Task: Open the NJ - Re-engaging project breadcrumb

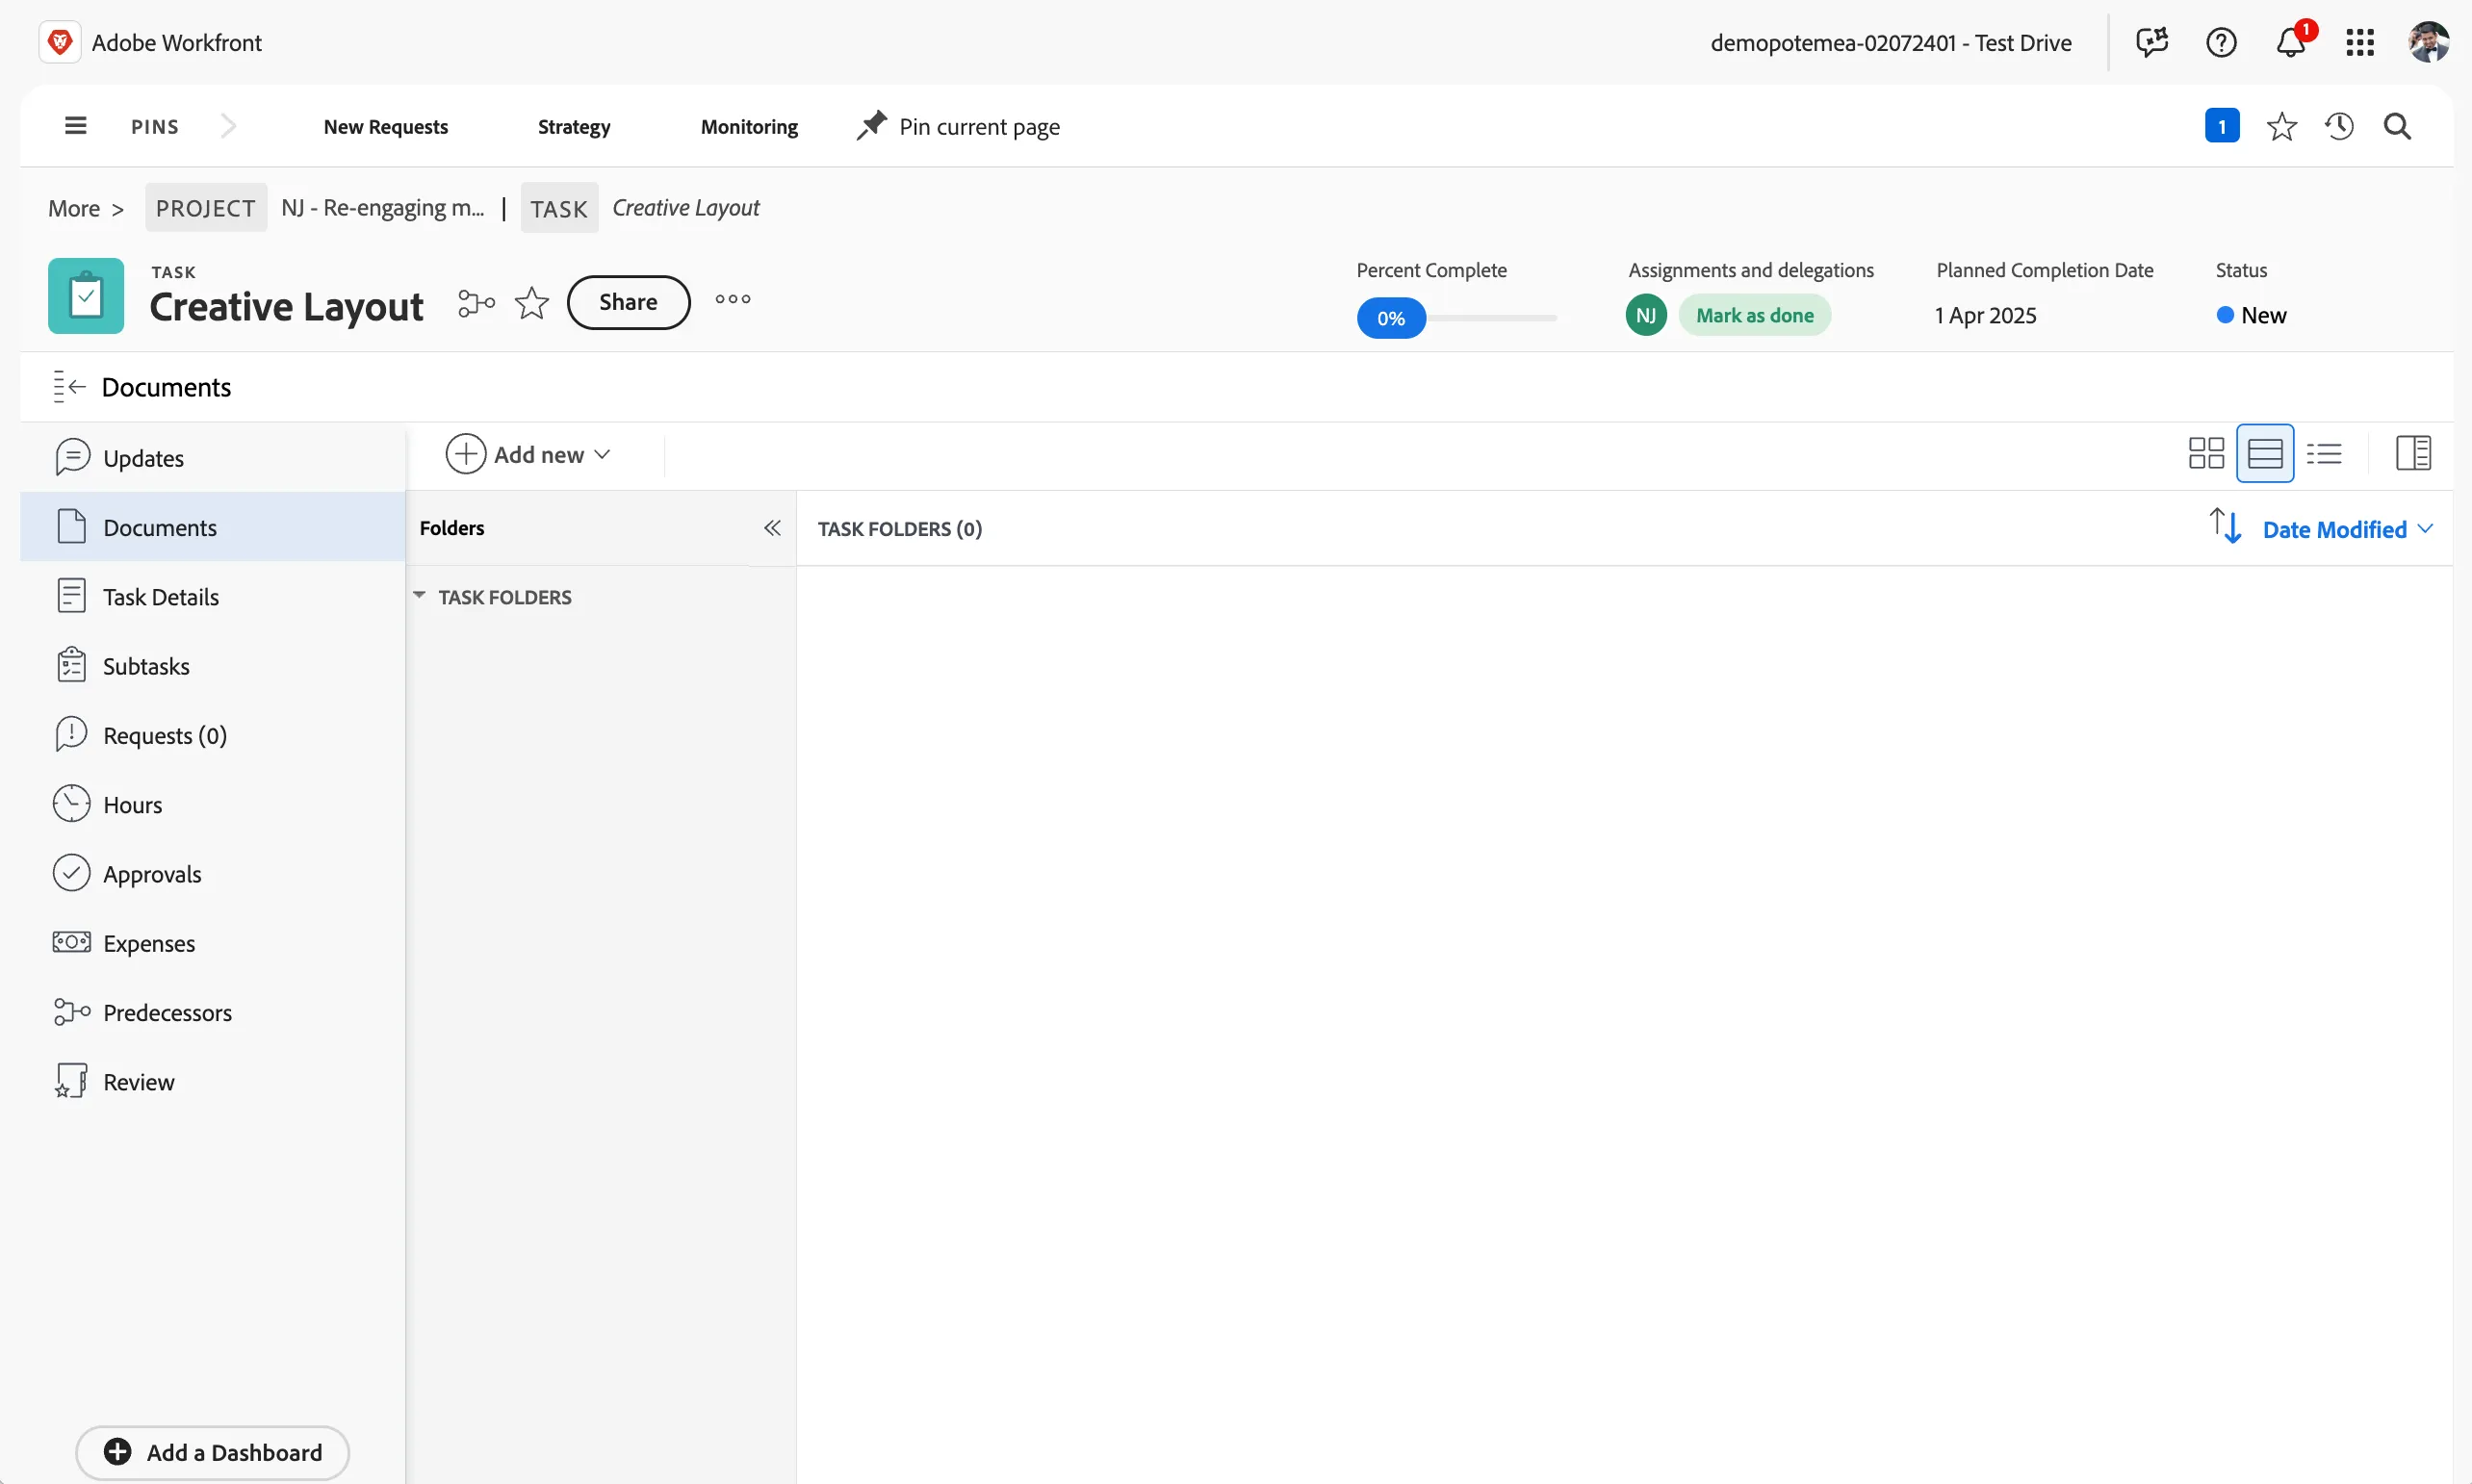Action: (382, 207)
